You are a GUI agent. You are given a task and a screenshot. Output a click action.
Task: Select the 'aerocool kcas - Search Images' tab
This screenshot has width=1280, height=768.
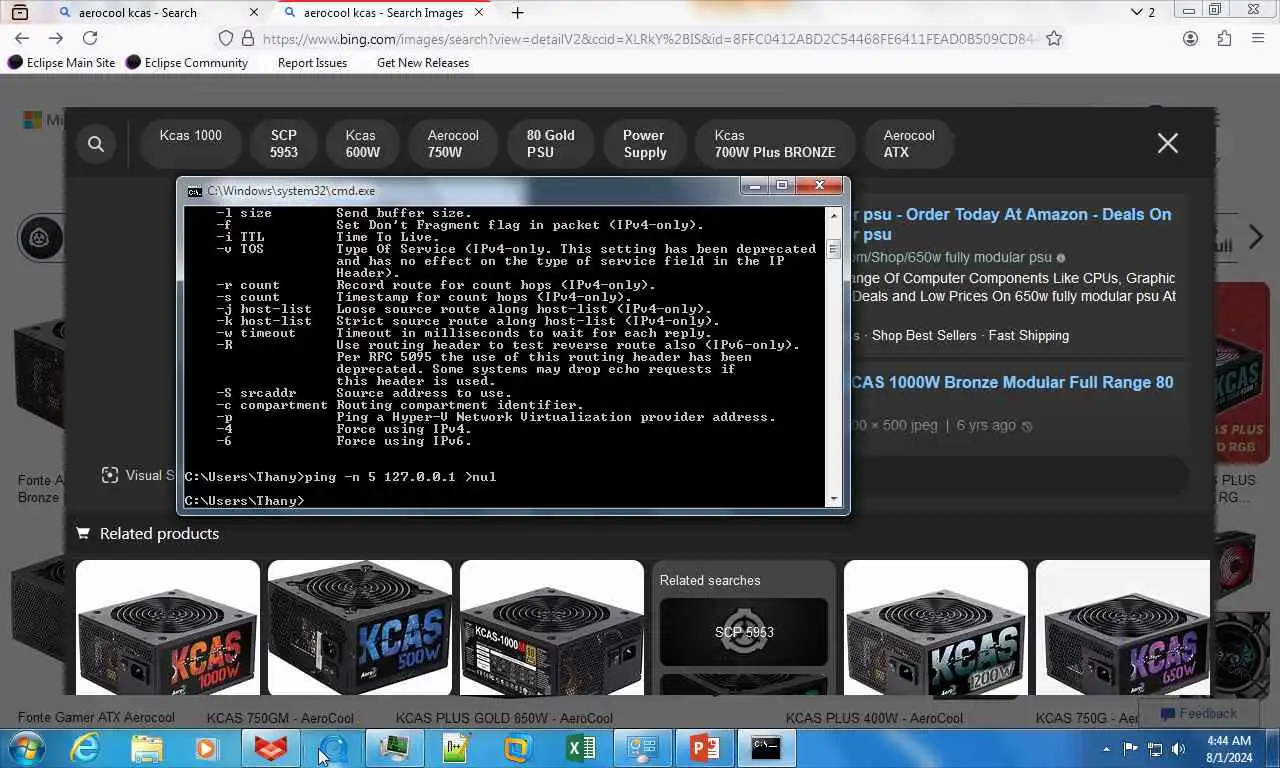(383, 12)
